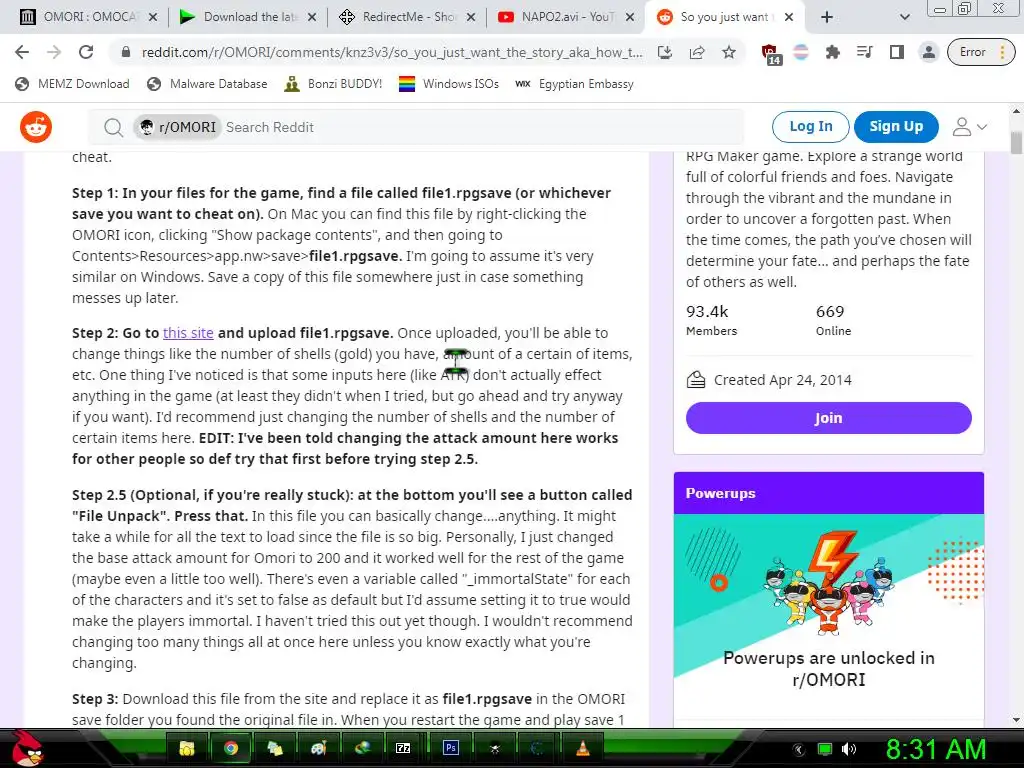Click the r/OMORI search scope chip
Screen dimensions: 1024x768
click(178, 127)
